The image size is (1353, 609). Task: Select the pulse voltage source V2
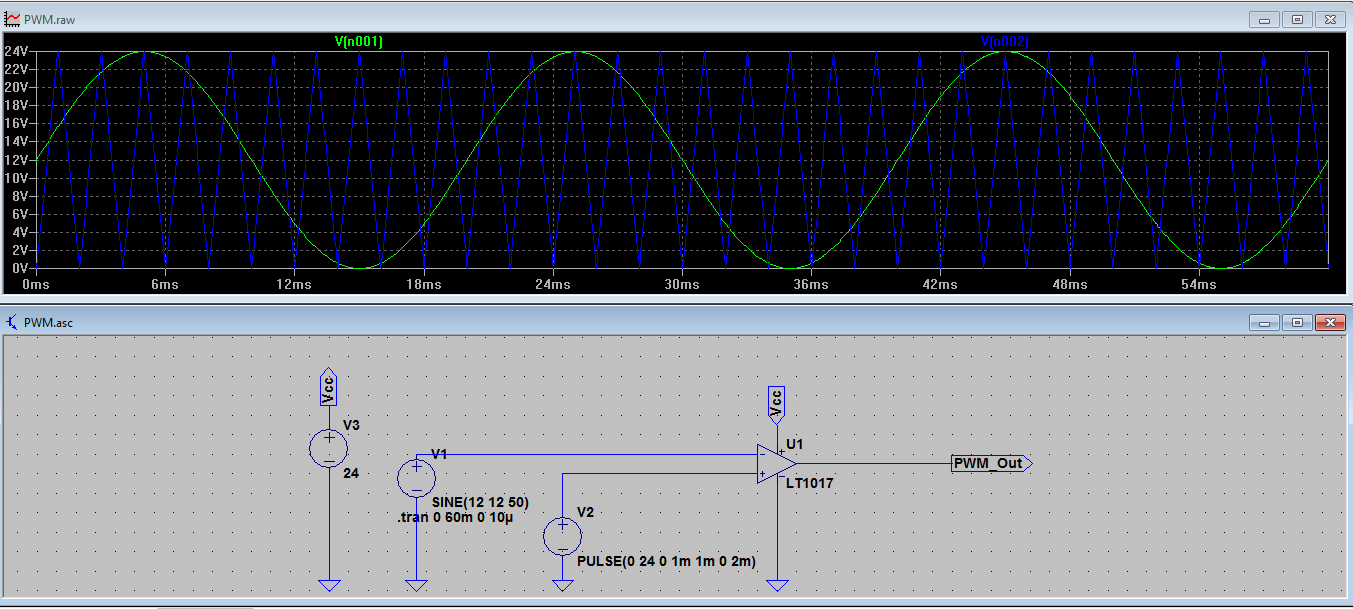(562, 536)
